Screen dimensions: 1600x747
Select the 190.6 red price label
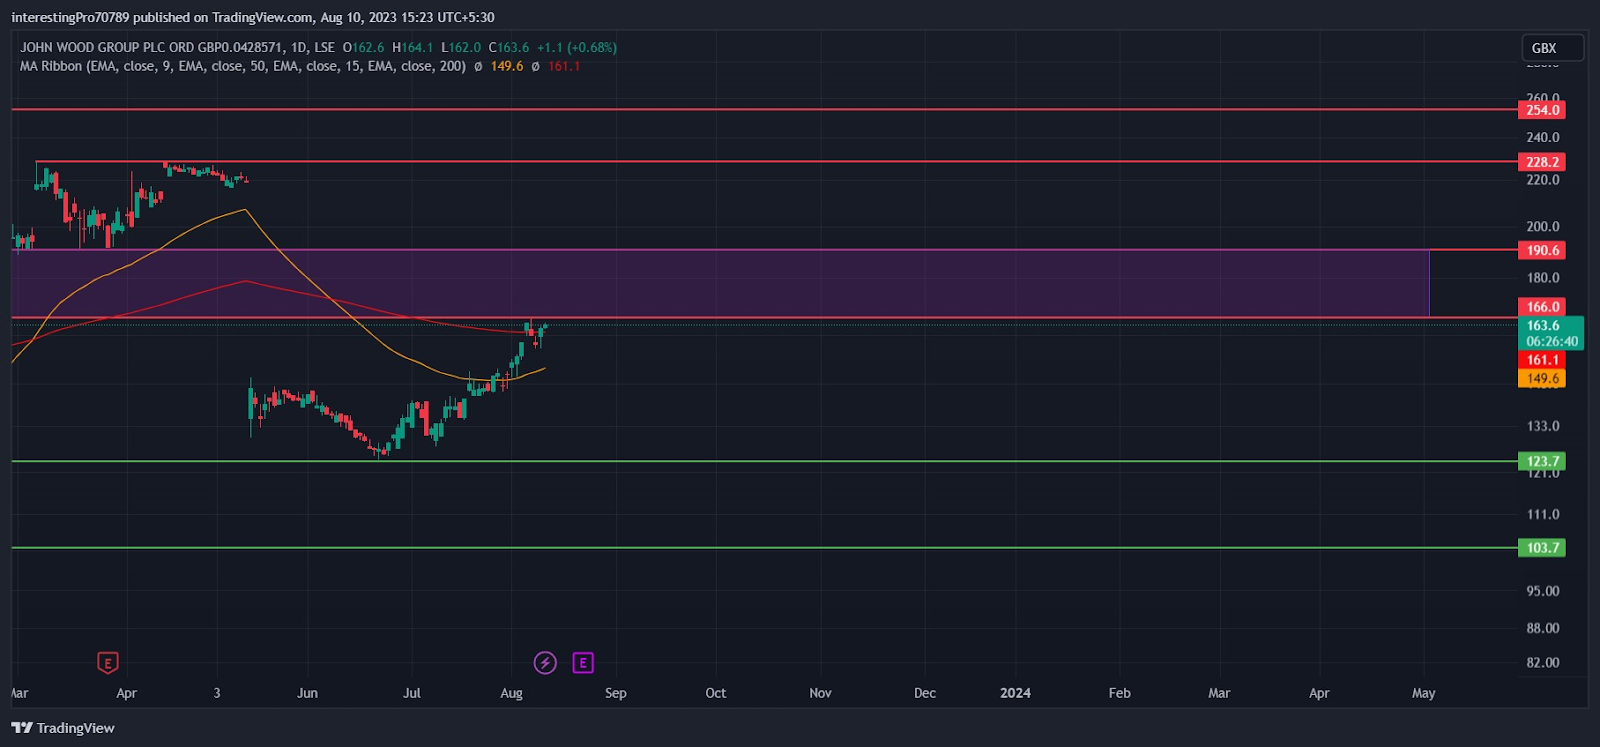[x=1542, y=251]
